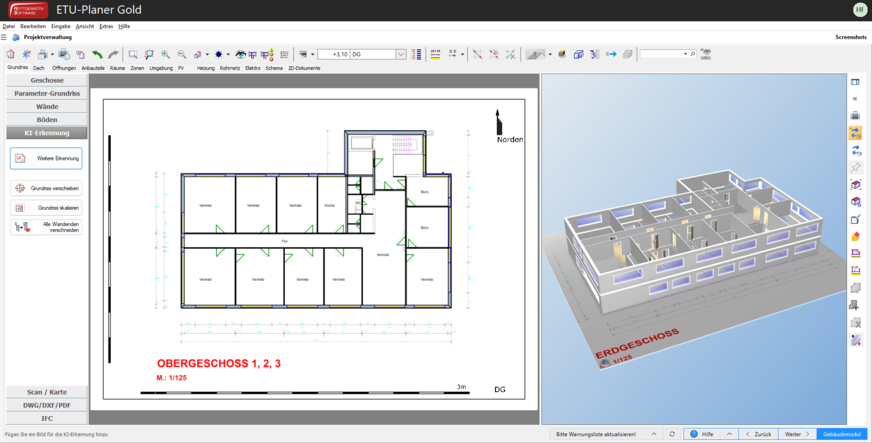
Task: Open the Ansicht menu
Action: 85,26
